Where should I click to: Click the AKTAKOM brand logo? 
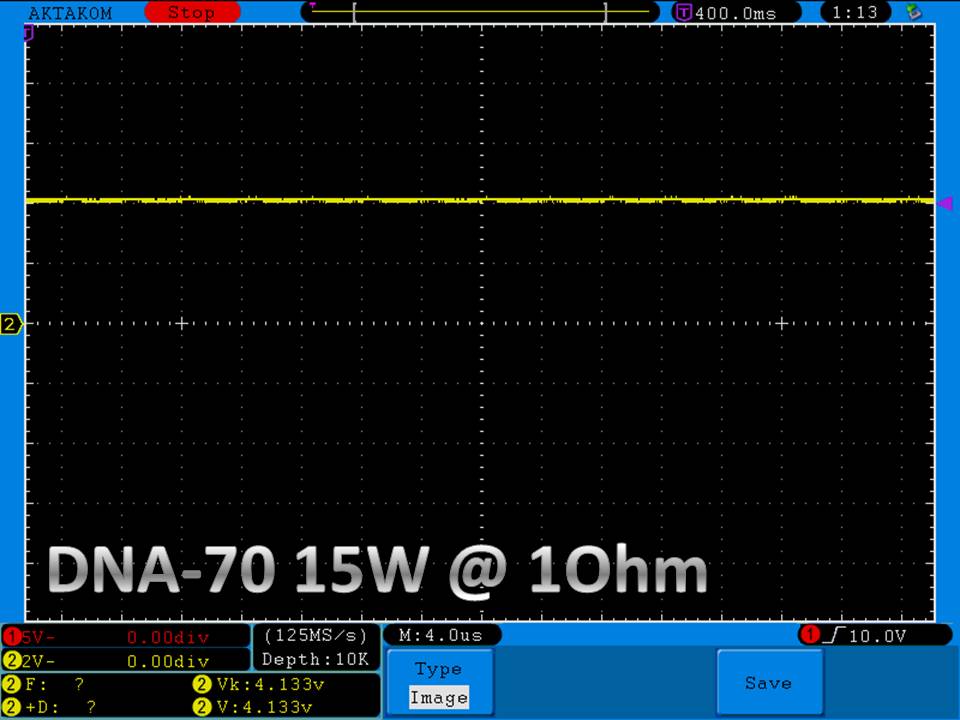[x=70, y=13]
